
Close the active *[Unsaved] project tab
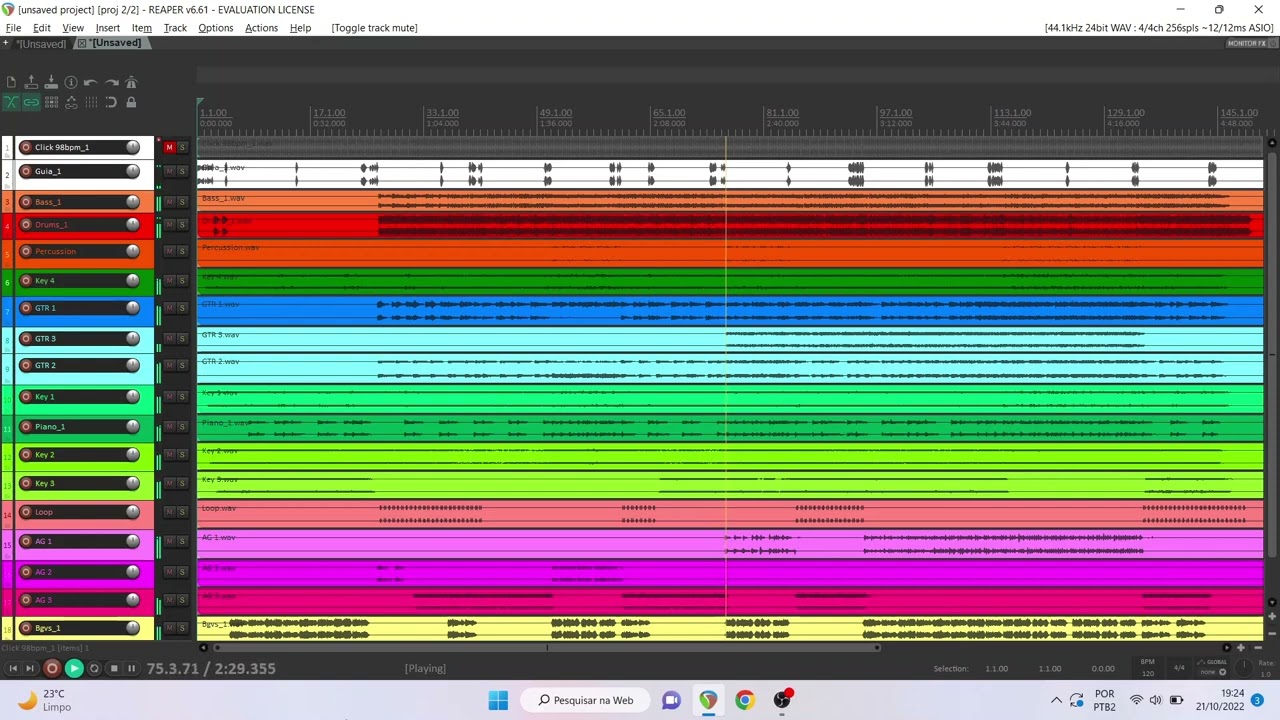click(x=82, y=44)
